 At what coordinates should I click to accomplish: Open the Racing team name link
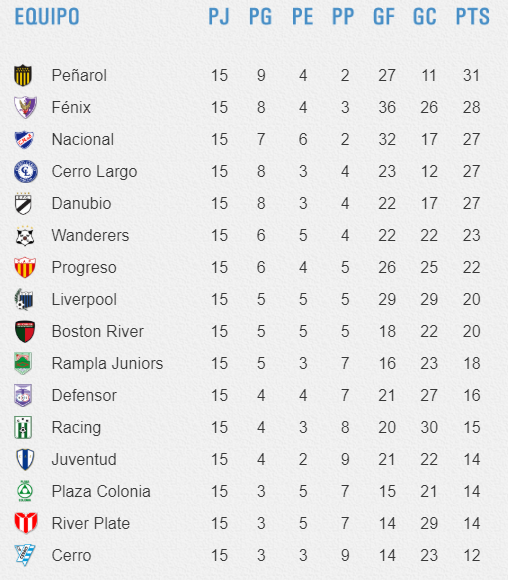(x=76, y=427)
